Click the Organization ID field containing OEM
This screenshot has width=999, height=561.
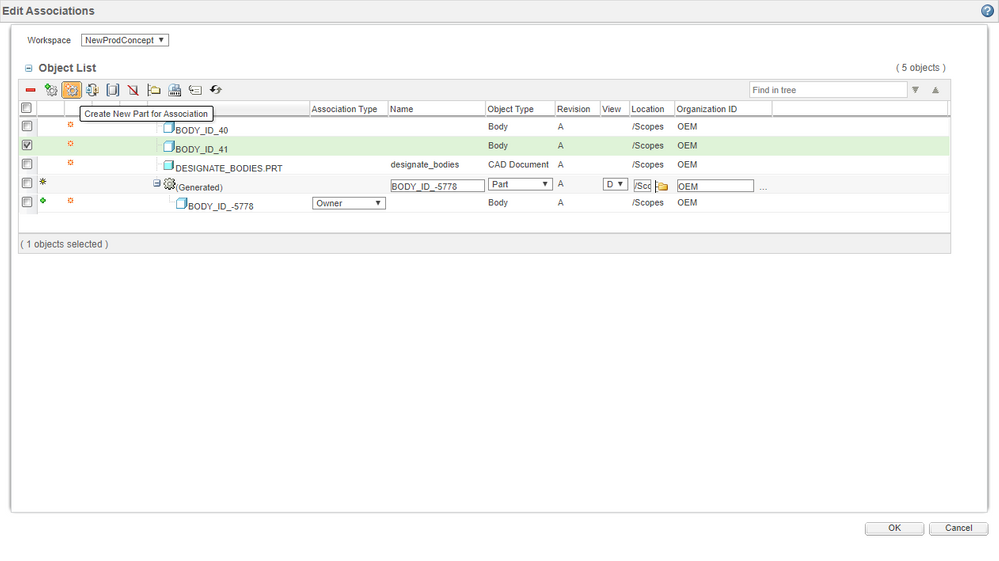click(x=715, y=186)
